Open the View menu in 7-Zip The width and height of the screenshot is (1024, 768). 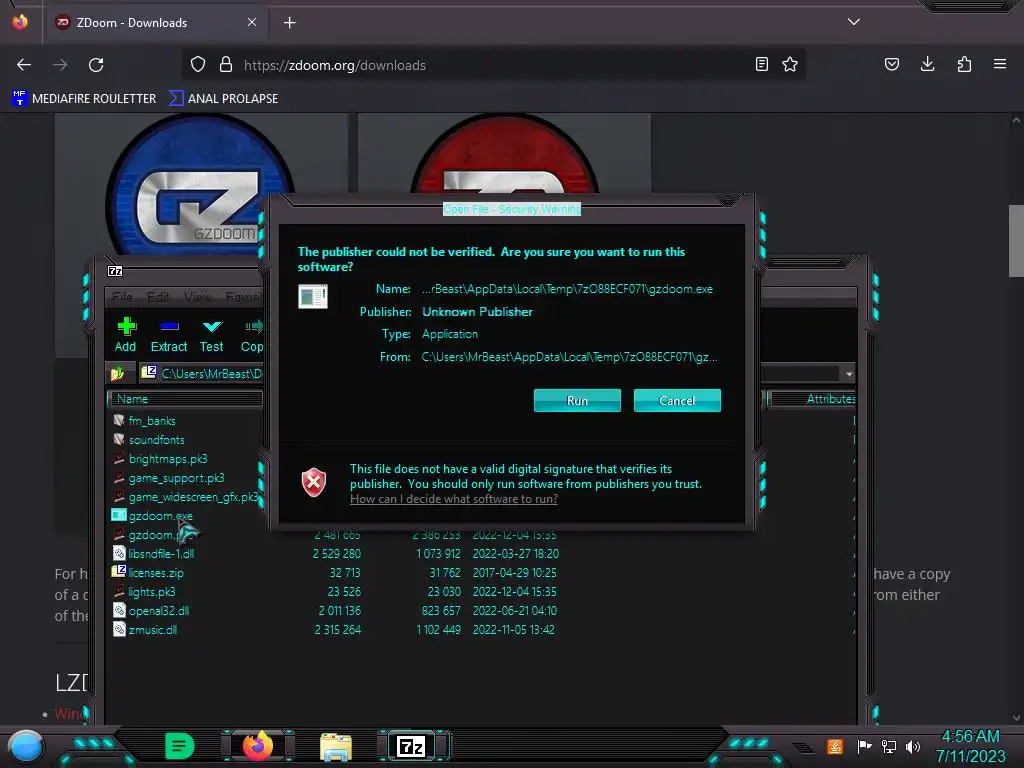(x=198, y=297)
